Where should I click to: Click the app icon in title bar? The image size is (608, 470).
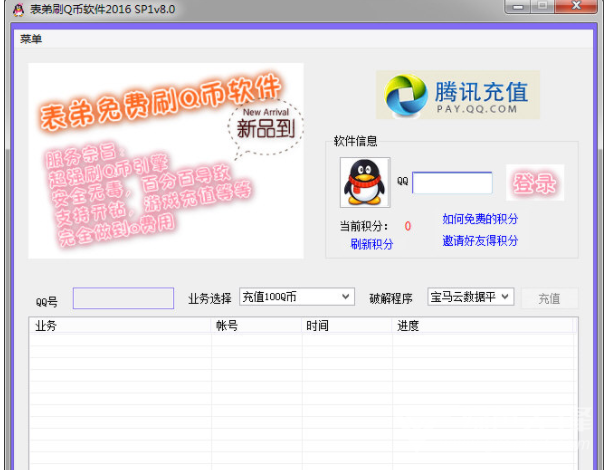18,9
